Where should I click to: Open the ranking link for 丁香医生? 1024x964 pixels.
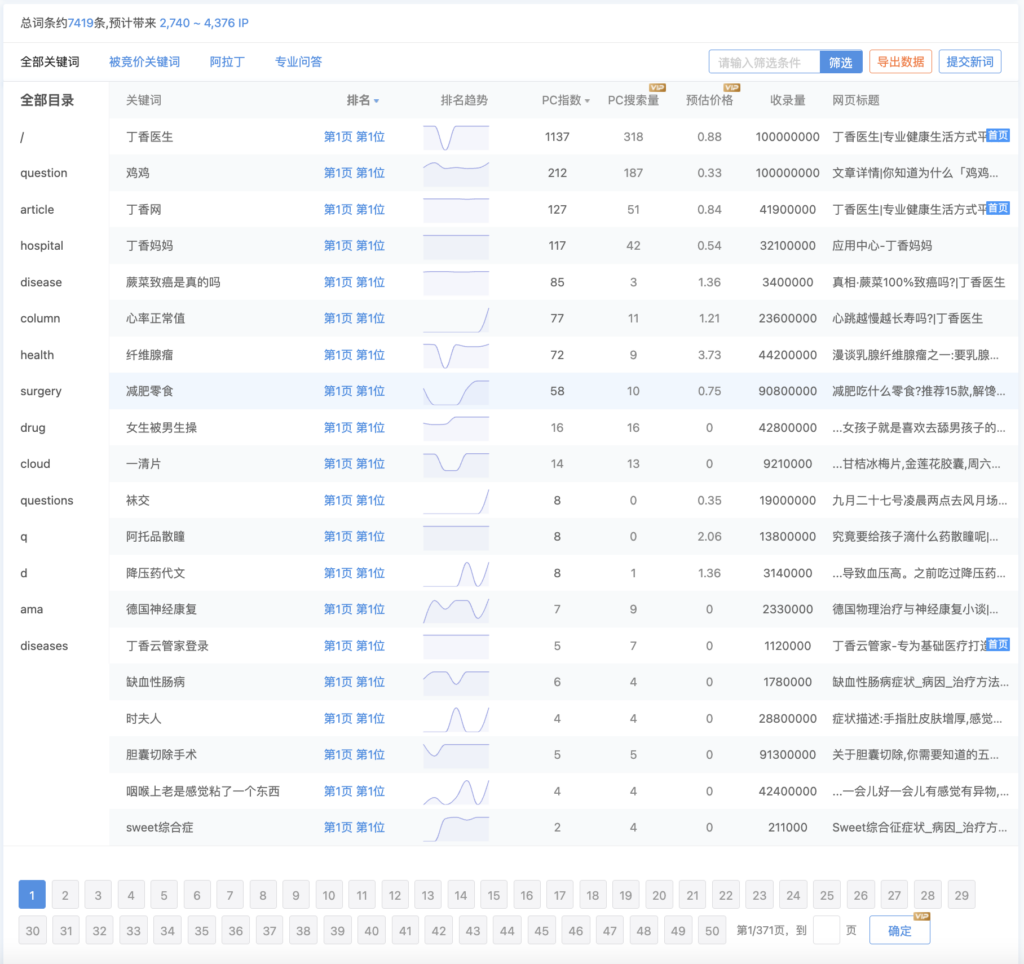(x=354, y=137)
